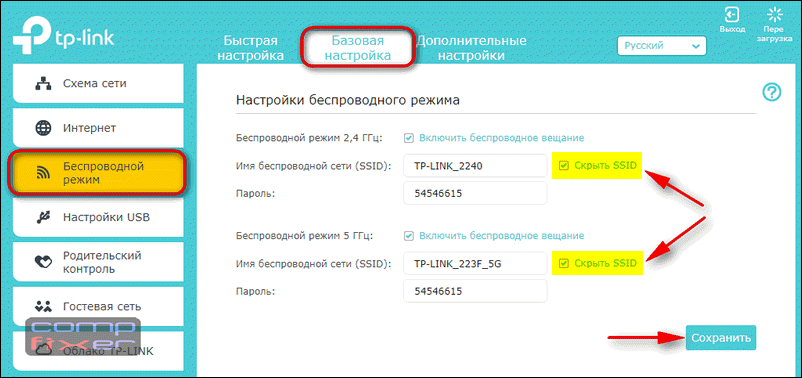Click the Сохранить button
The height and width of the screenshot is (378, 802).
point(721,338)
